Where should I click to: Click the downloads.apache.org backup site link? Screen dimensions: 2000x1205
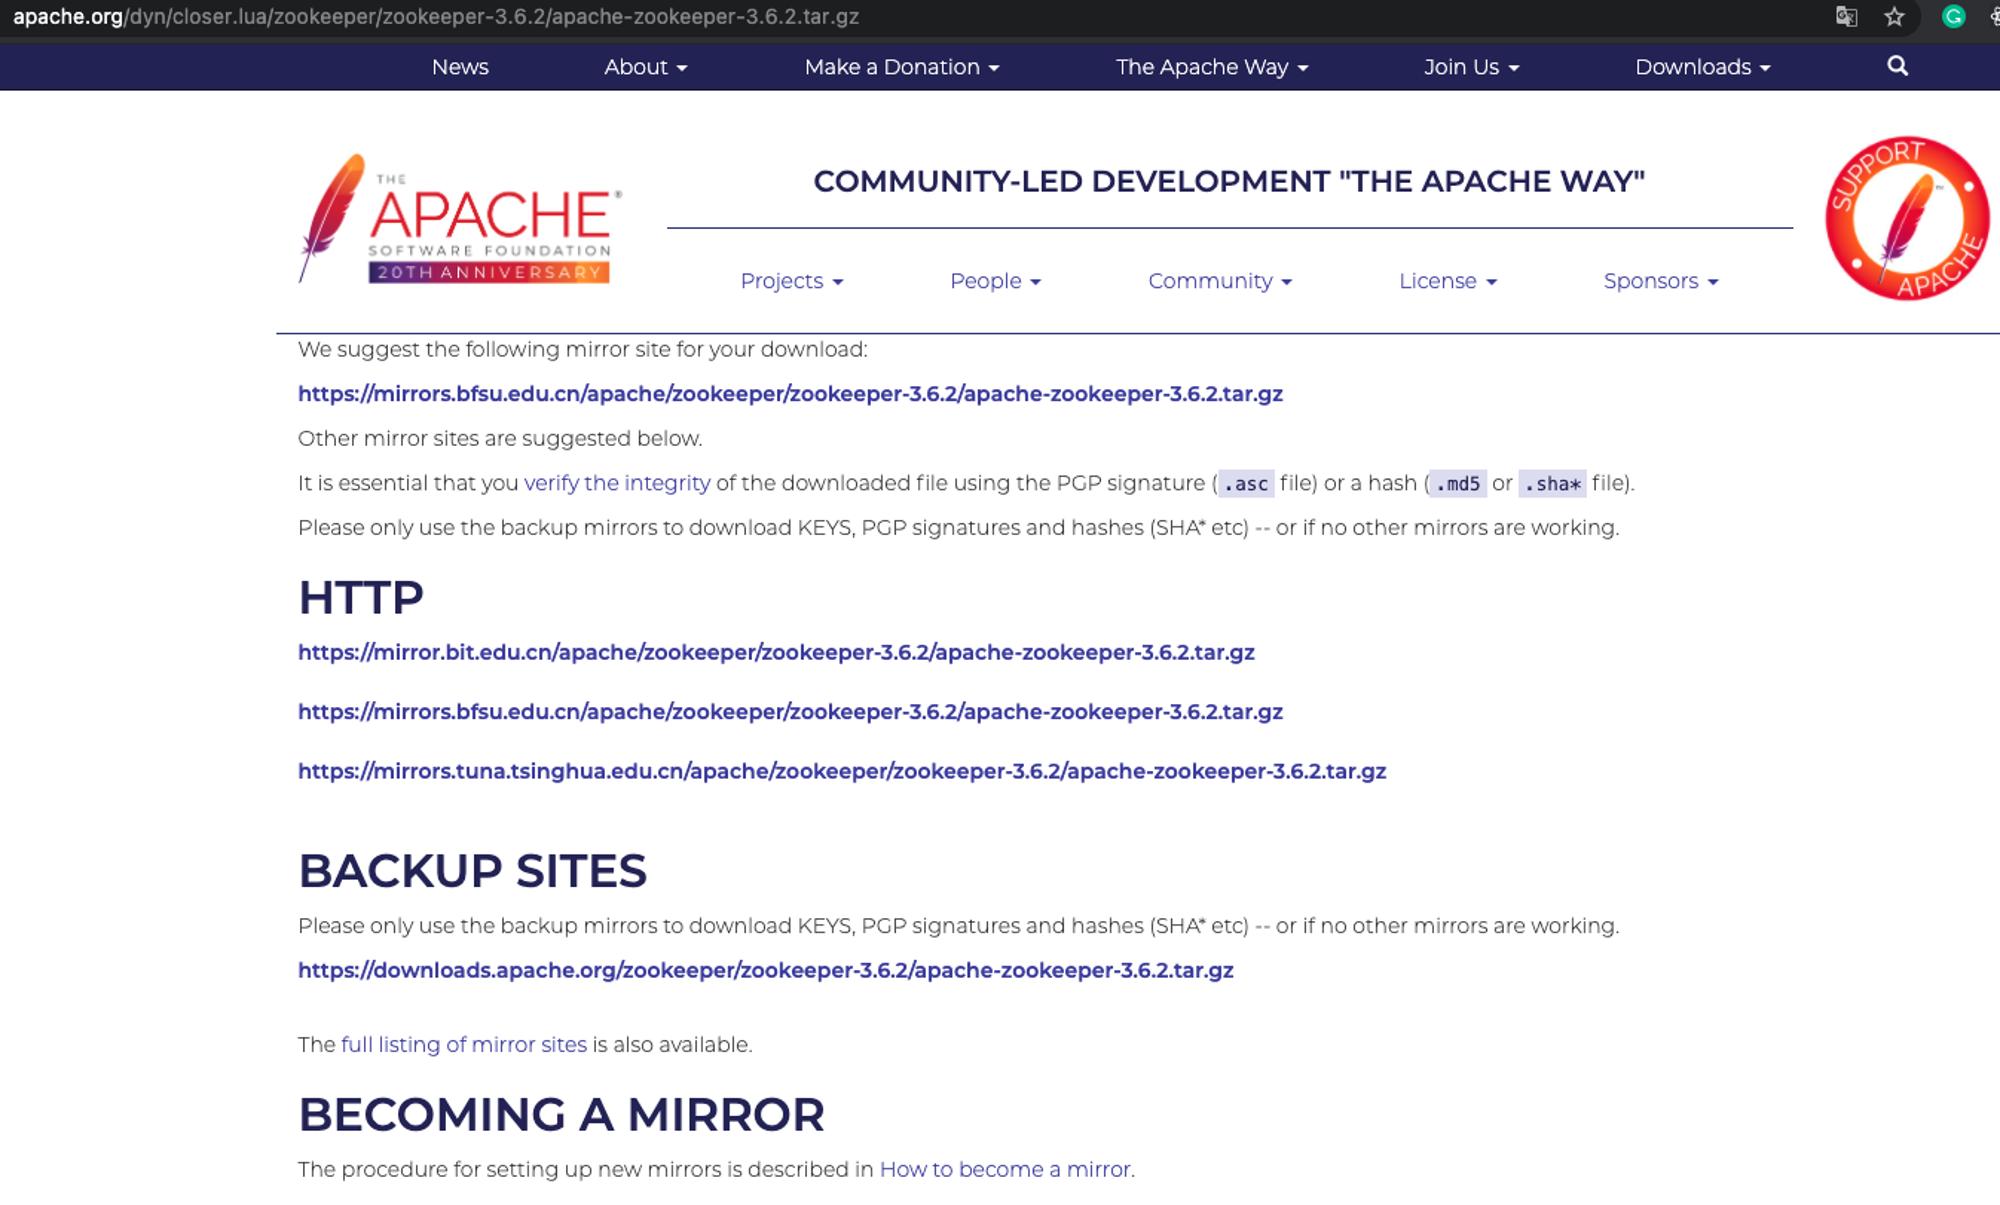tap(766, 970)
